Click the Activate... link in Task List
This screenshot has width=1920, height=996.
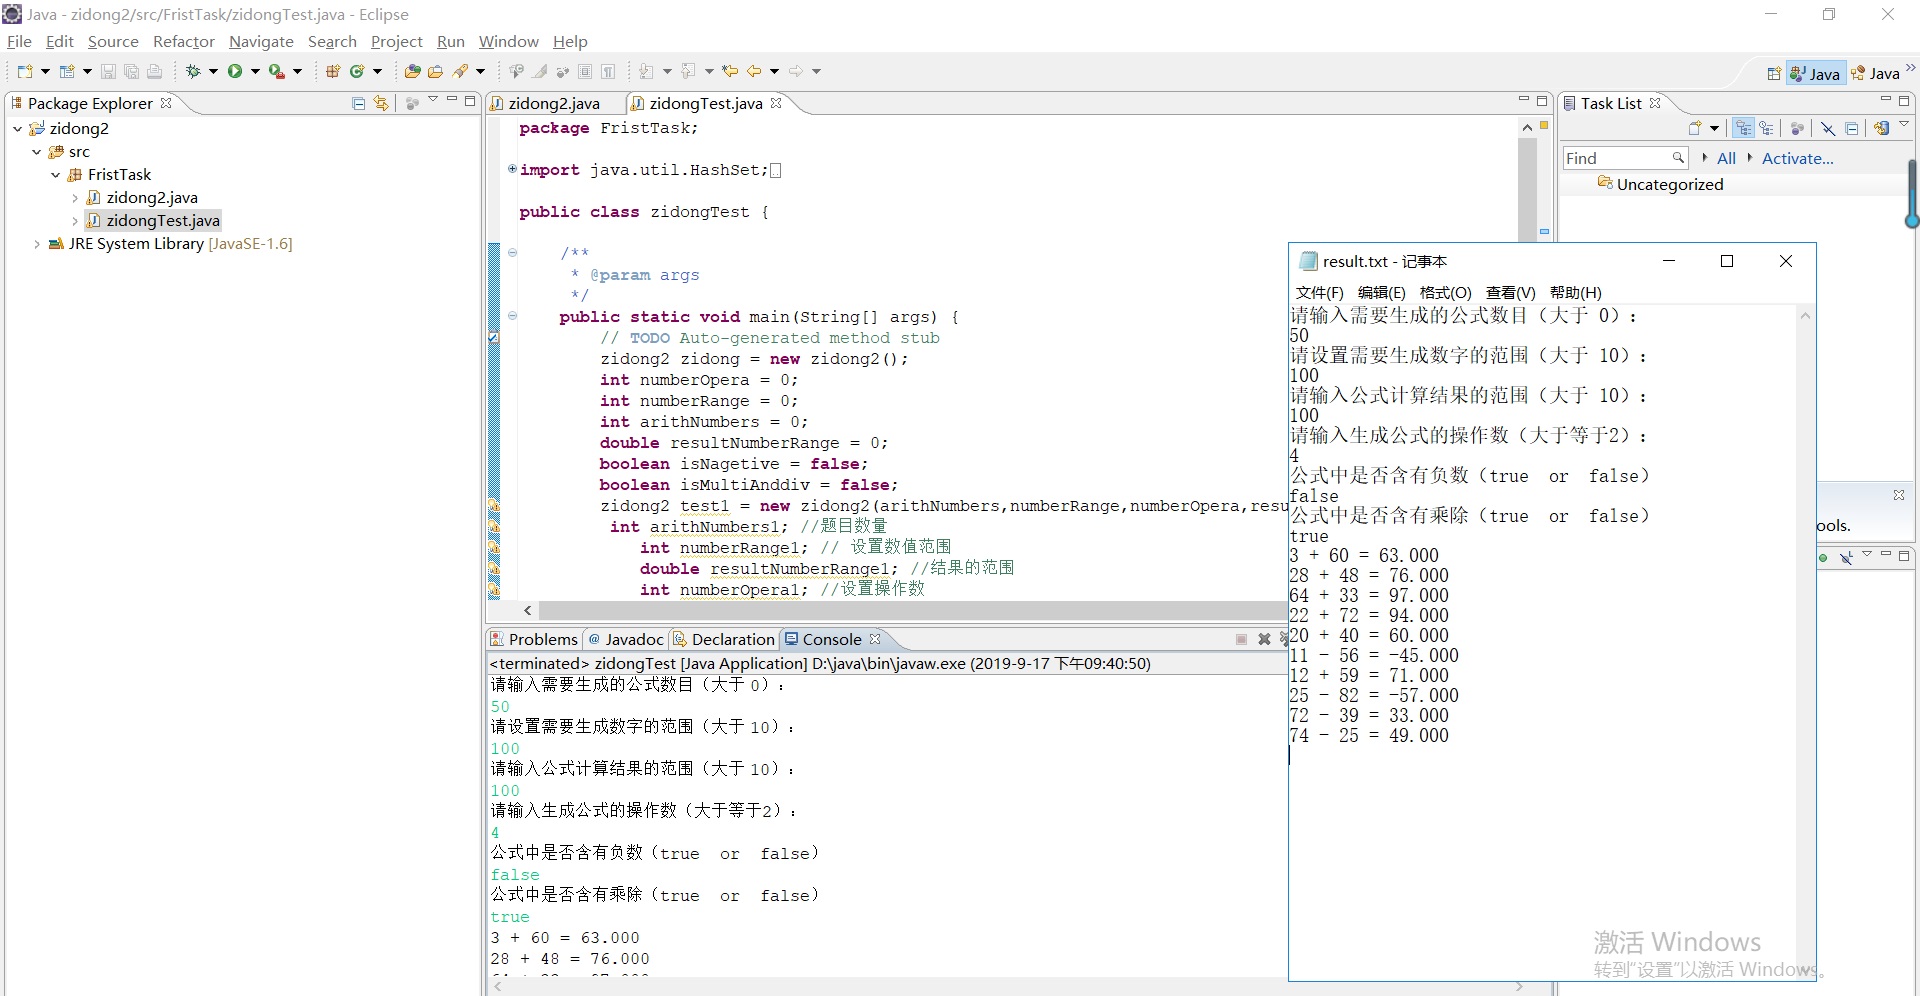click(1797, 158)
